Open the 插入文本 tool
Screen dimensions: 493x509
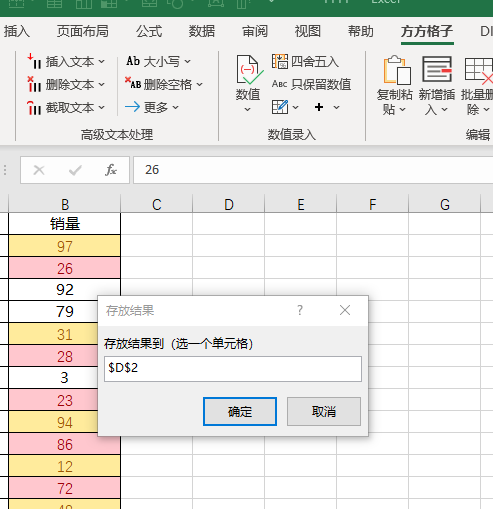coord(66,62)
